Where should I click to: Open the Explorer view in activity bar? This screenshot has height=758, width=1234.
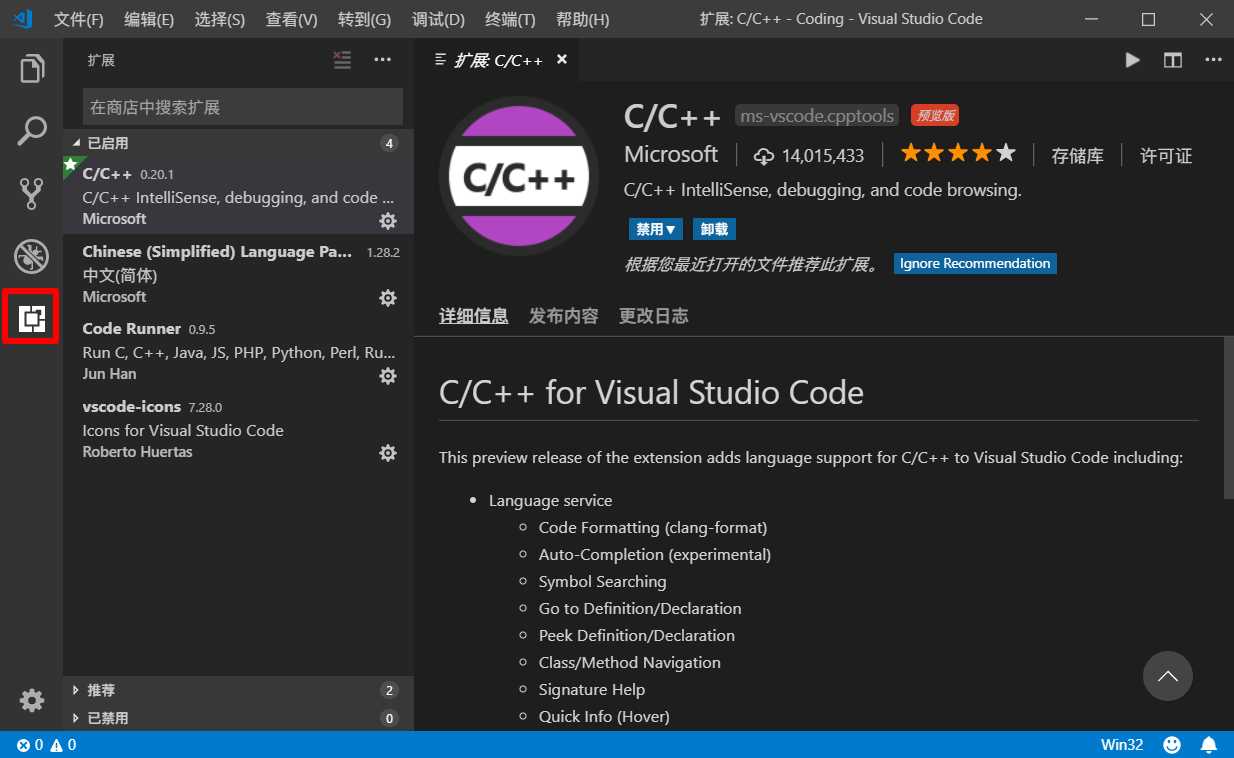point(32,69)
